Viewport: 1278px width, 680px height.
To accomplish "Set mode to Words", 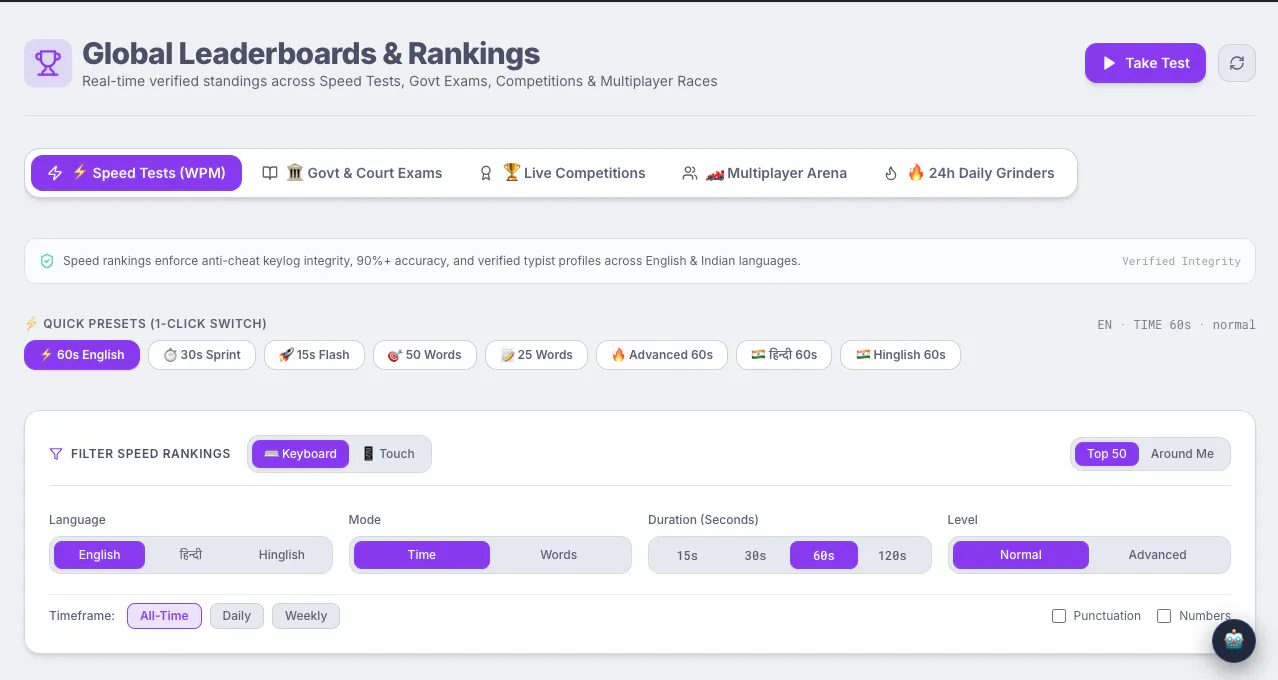I will (559, 555).
